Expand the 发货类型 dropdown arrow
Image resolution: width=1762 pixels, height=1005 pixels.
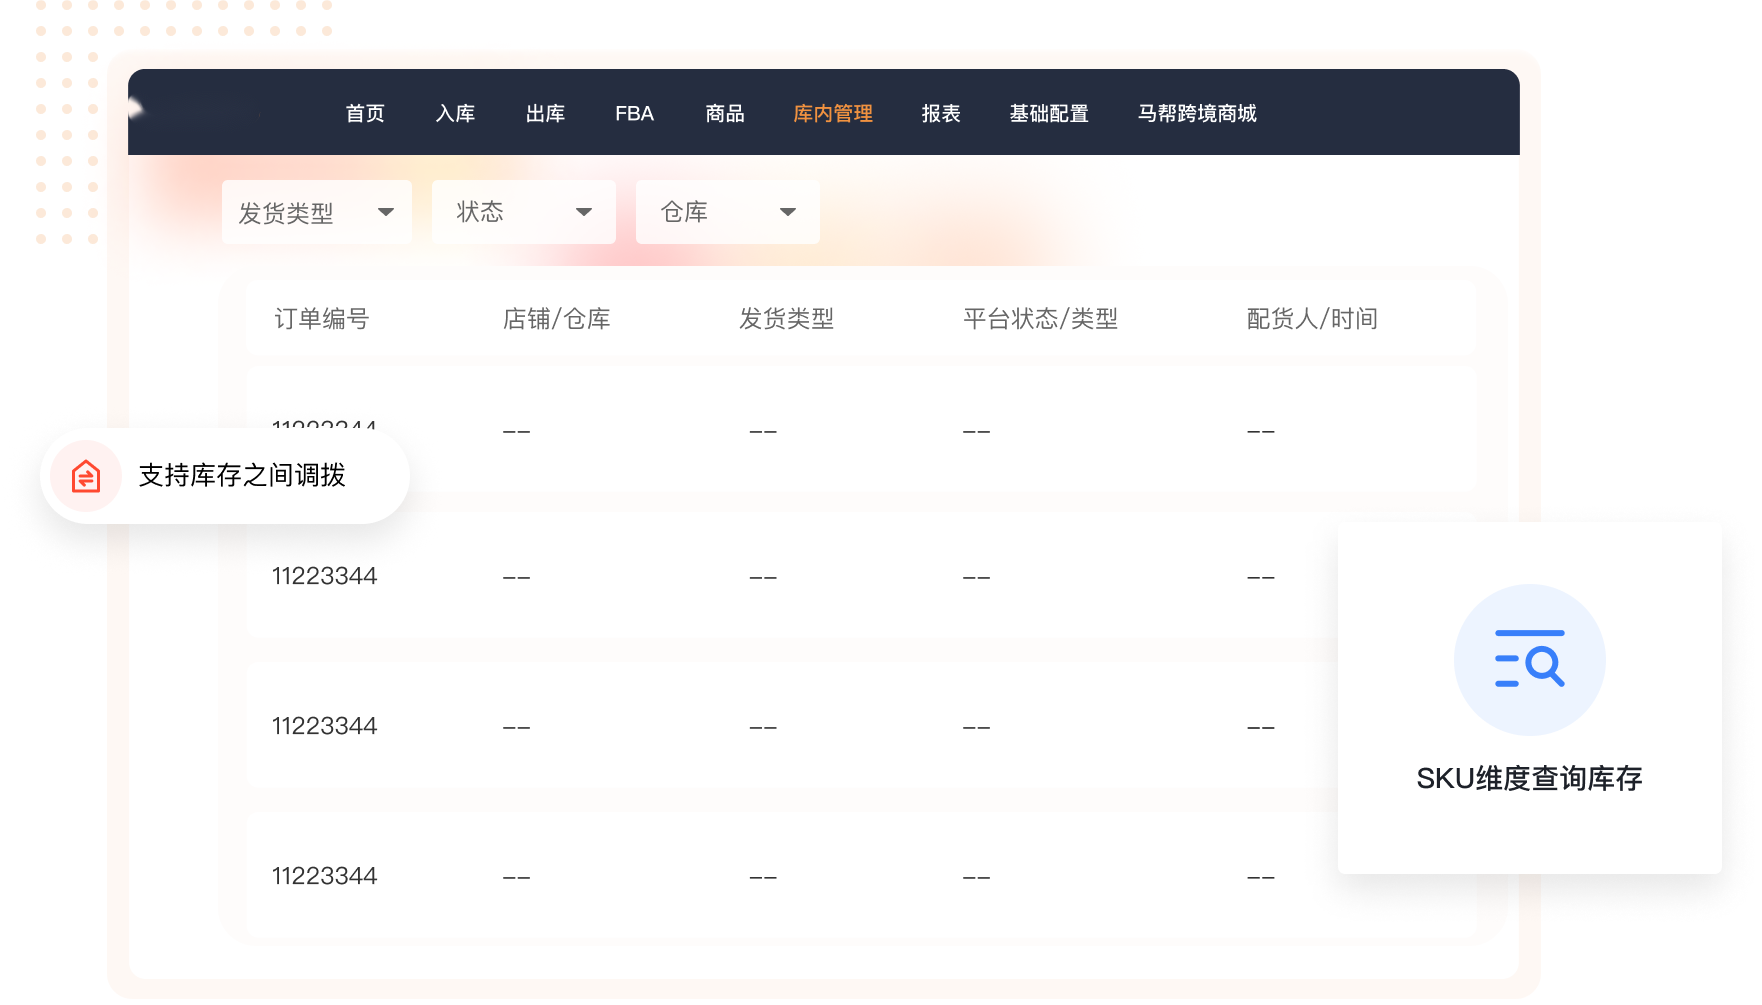385,212
